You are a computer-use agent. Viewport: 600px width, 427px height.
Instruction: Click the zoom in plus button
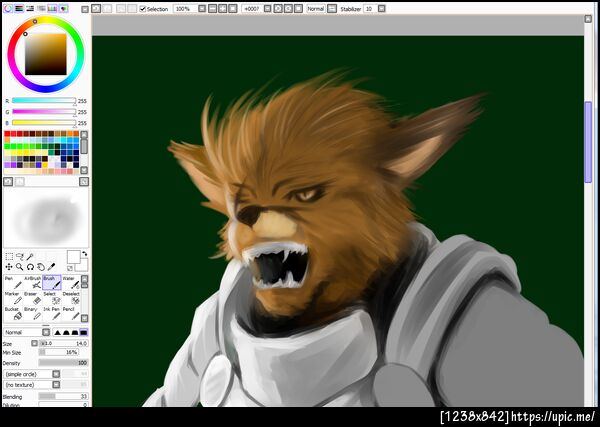(x=223, y=8)
